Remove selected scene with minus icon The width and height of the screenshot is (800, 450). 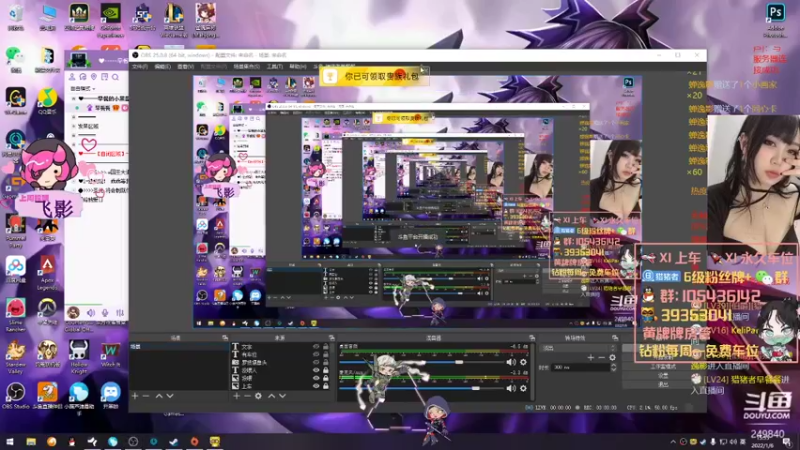[146, 396]
